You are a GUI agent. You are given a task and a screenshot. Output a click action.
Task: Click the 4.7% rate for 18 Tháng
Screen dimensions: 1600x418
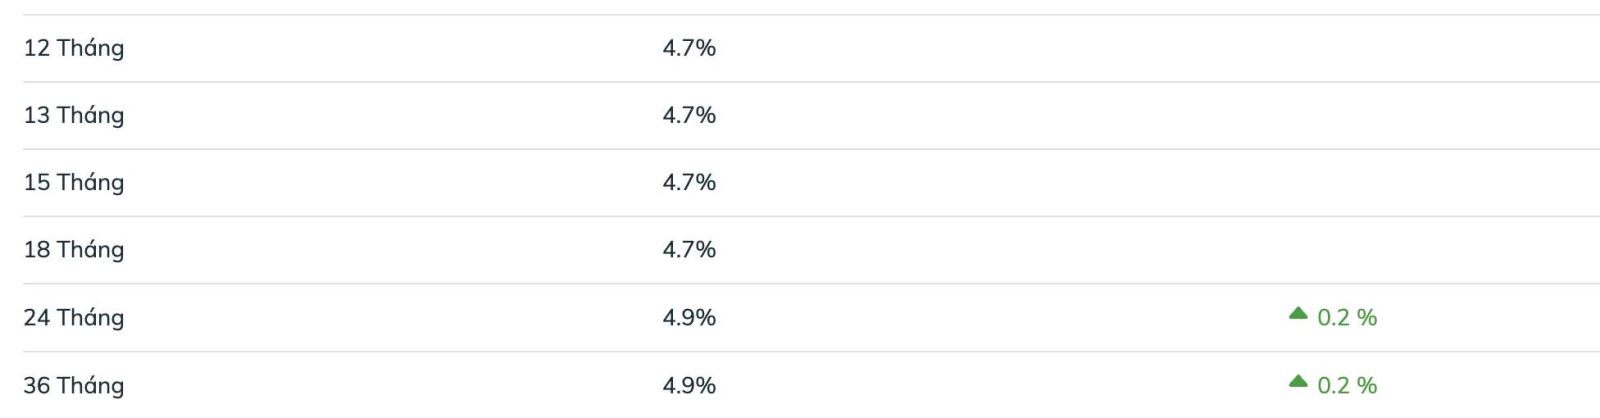(689, 249)
